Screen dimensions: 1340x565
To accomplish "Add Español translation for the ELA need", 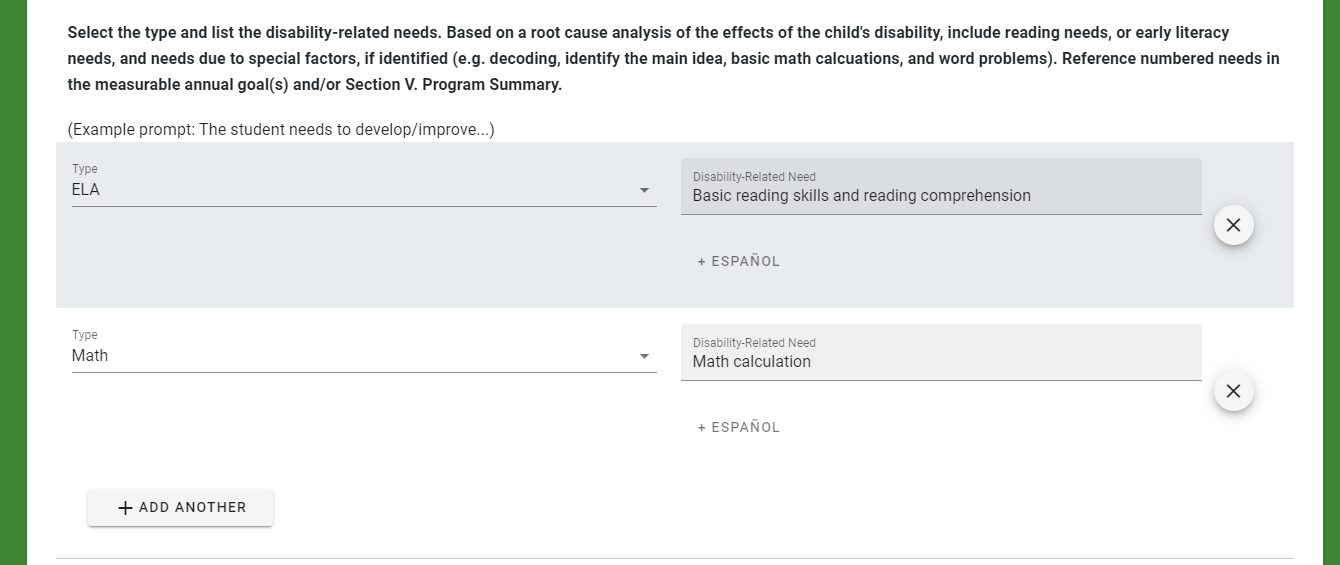I will 739,261.
